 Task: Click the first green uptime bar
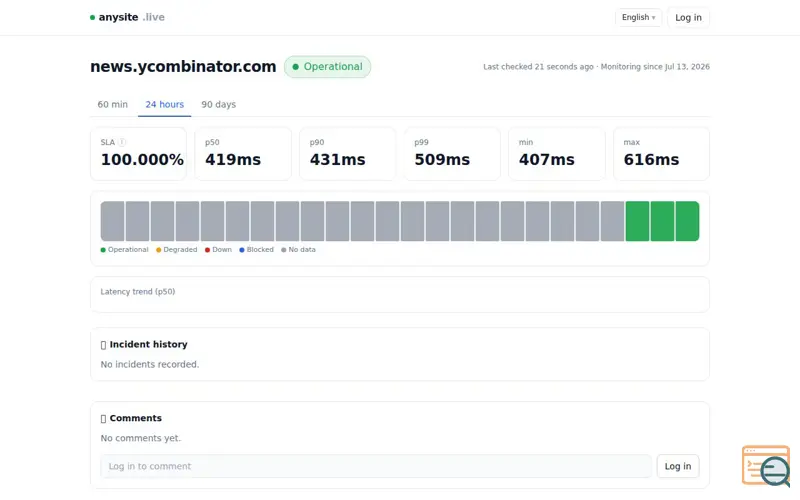(637, 221)
